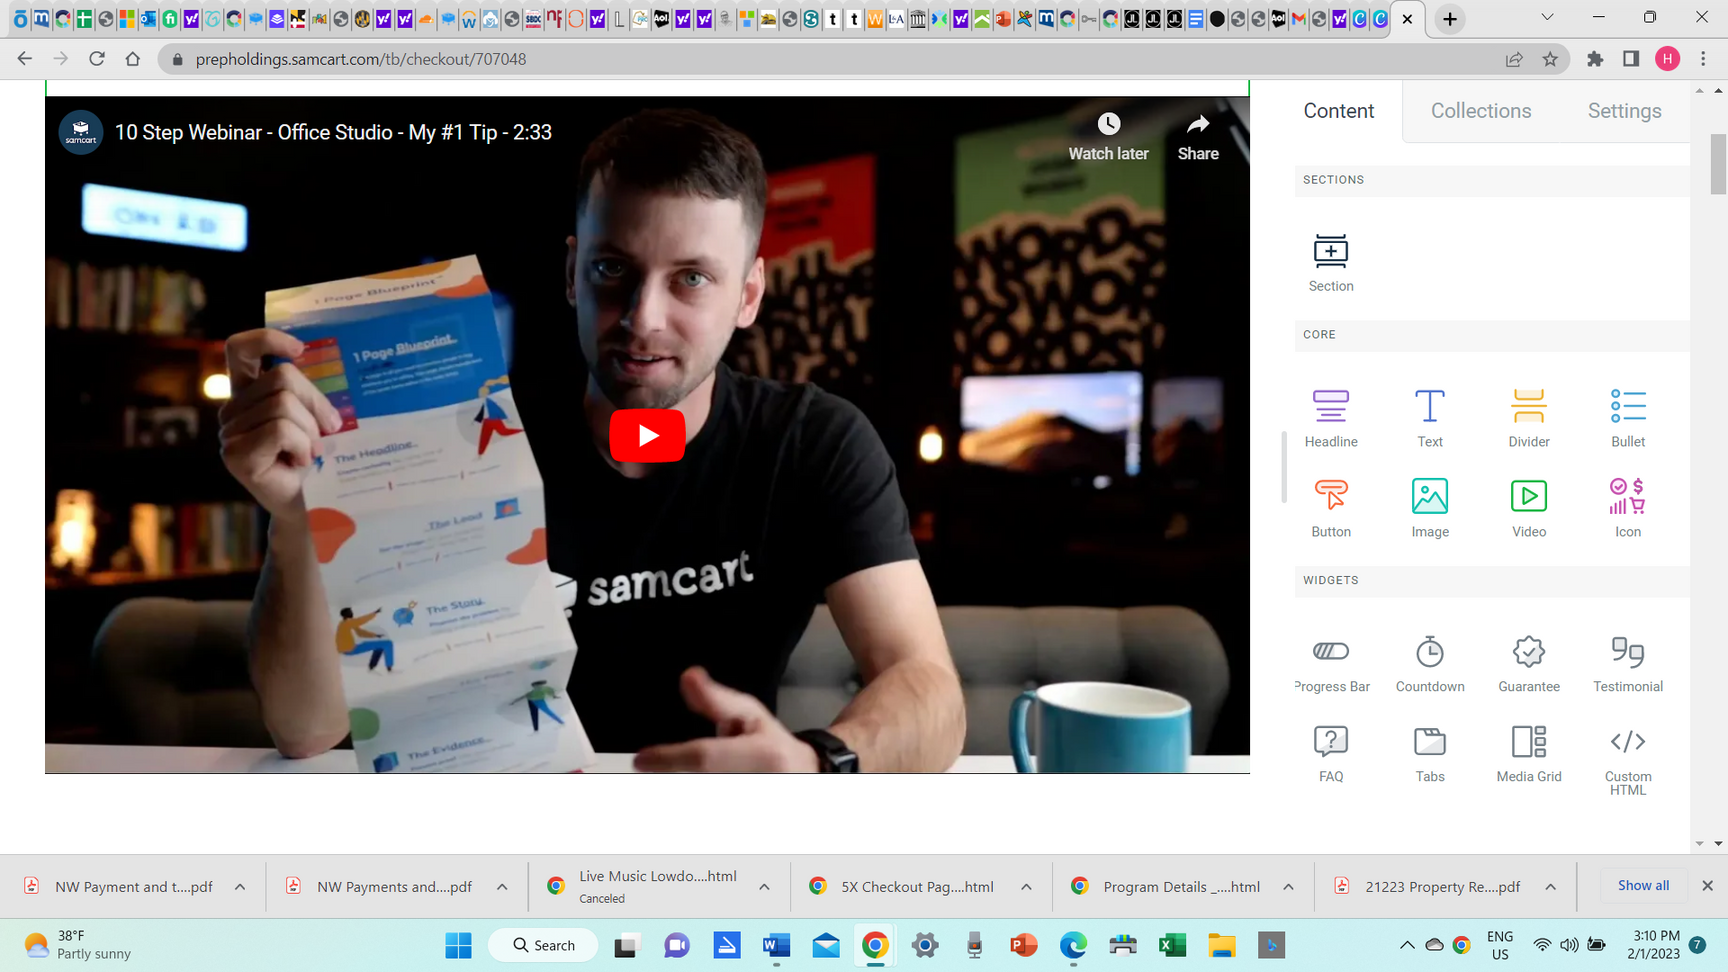Switch to the Collections tab
The width and height of the screenshot is (1728, 972).
click(1480, 111)
